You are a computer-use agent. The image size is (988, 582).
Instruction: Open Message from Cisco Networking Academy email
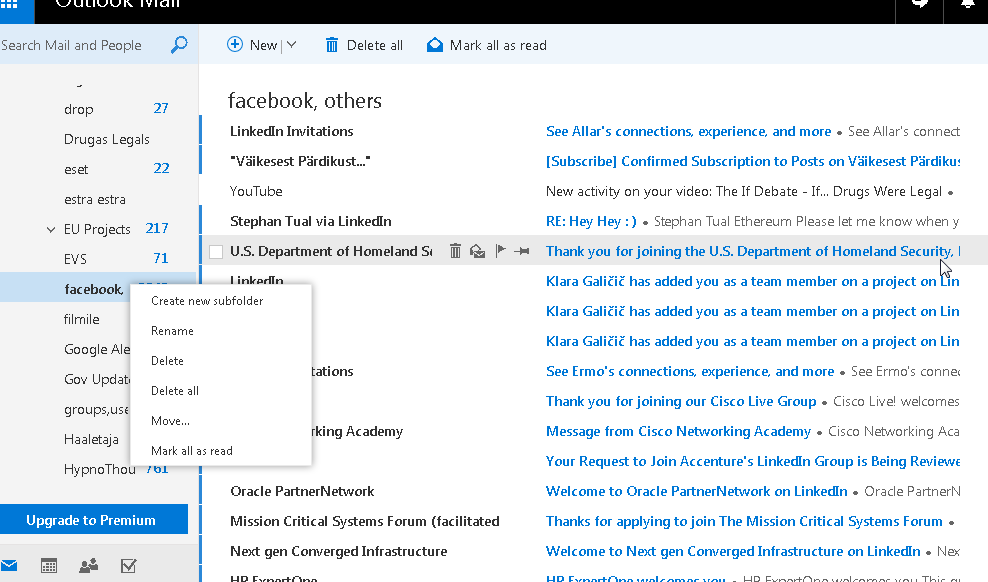678,431
